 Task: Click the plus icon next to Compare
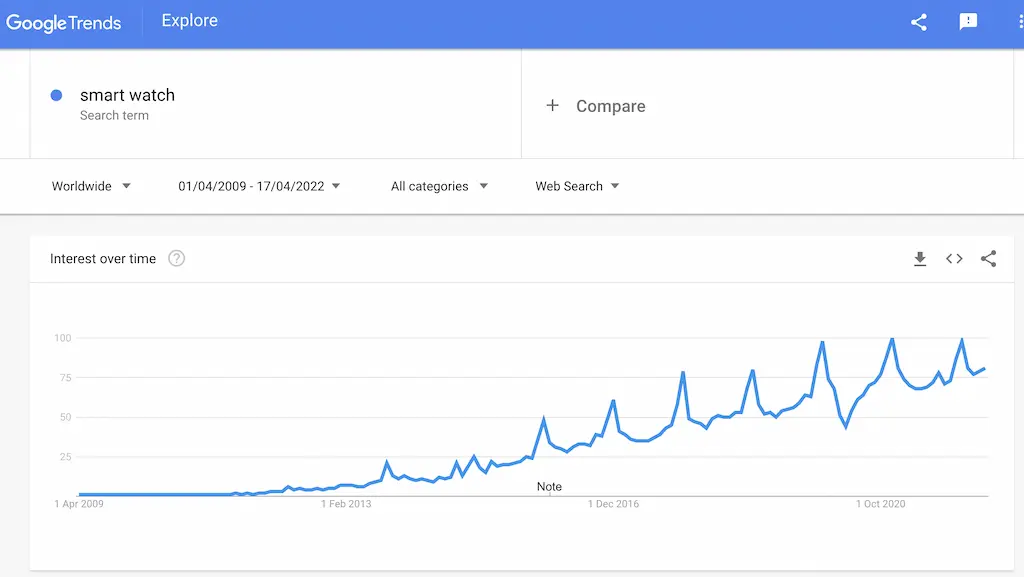point(552,105)
